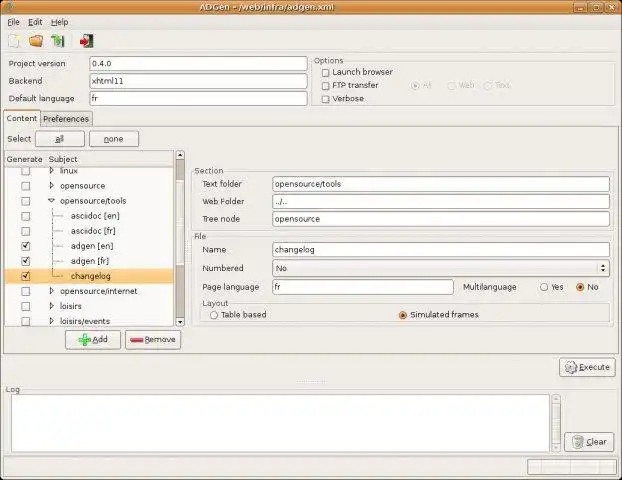Enable the FTP transfer checkbox
Image resolution: width=622 pixels, height=480 pixels.
tap(325, 86)
